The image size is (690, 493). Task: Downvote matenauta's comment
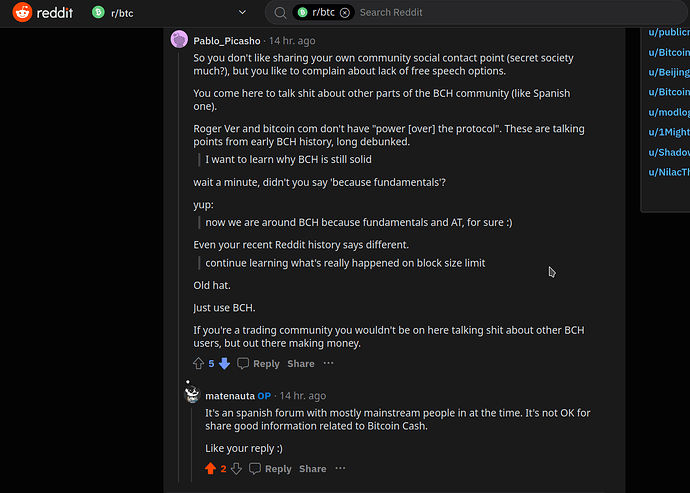[x=236, y=469]
